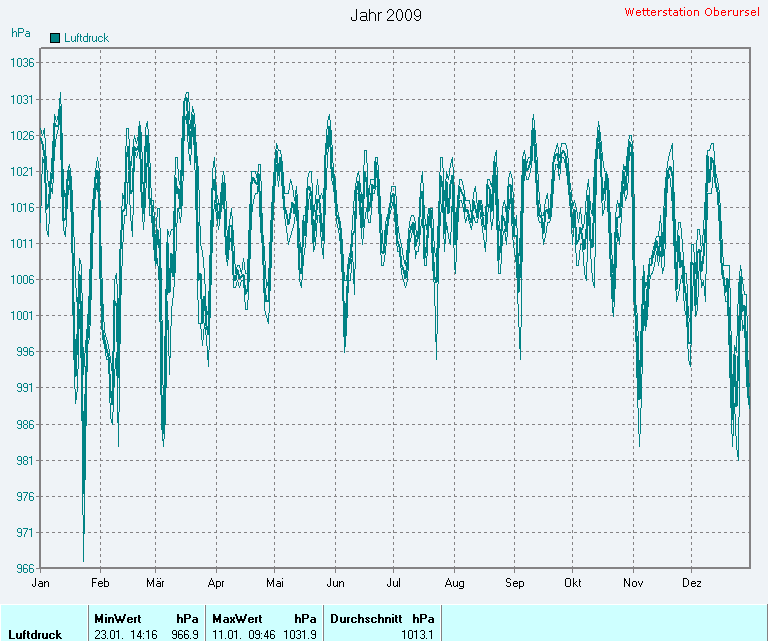Click the maximum date '11.01. 09:46'
This screenshot has width=768, height=641.
(x=244, y=635)
